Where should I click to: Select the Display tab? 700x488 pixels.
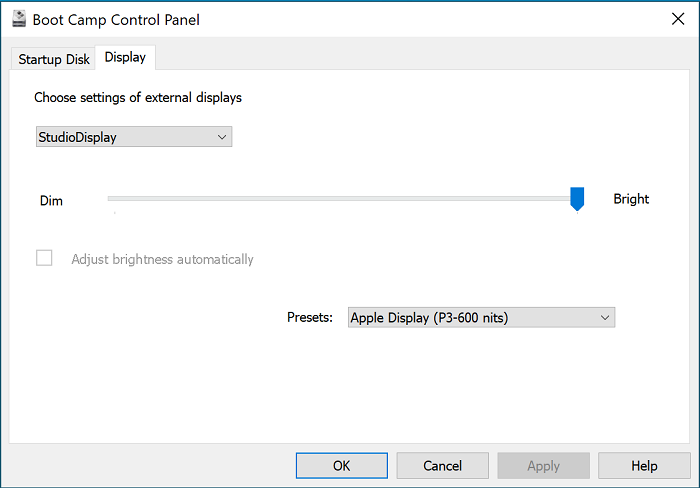(125, 58)
